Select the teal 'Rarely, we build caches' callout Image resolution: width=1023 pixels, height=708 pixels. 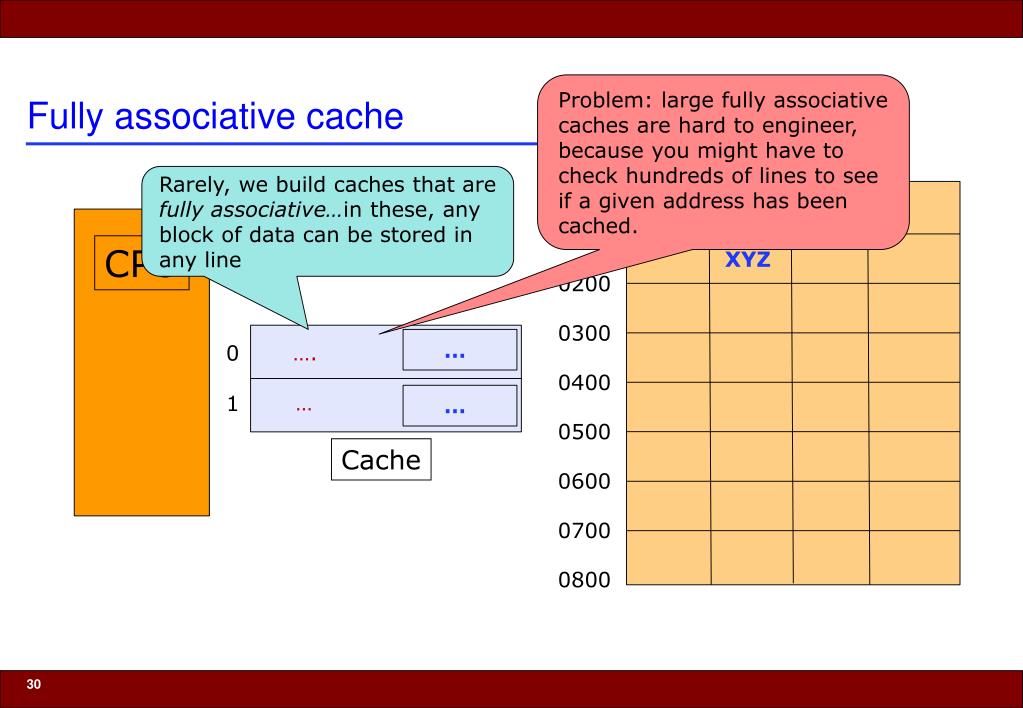click(x=328, y=221)
